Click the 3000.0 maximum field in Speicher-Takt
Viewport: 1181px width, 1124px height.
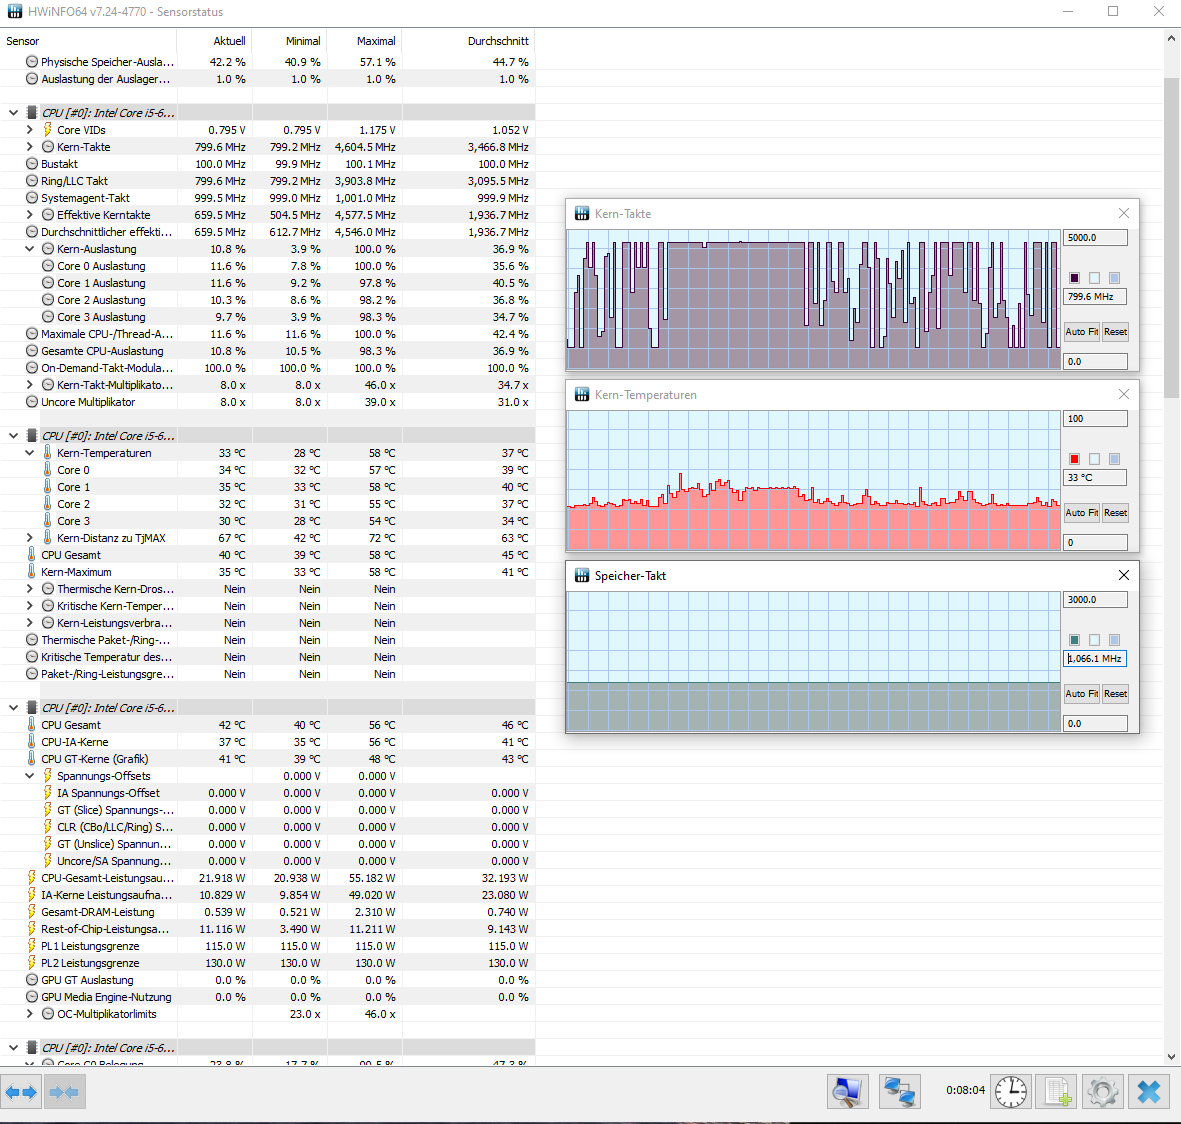(x=1095, y=600)
